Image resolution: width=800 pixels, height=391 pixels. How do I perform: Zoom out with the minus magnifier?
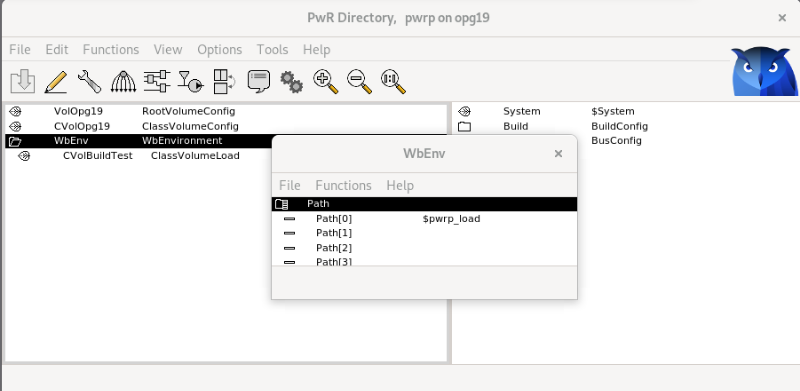pyautogui.click(x=359, y=82)
